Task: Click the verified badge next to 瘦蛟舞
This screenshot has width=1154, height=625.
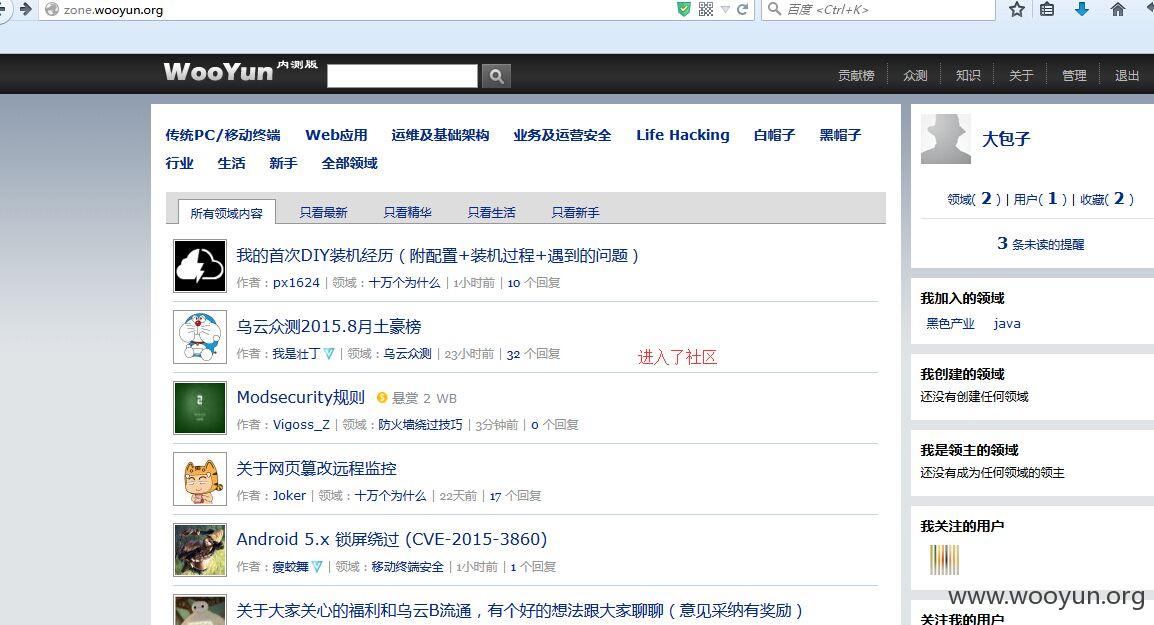Action: coord(316,566)
